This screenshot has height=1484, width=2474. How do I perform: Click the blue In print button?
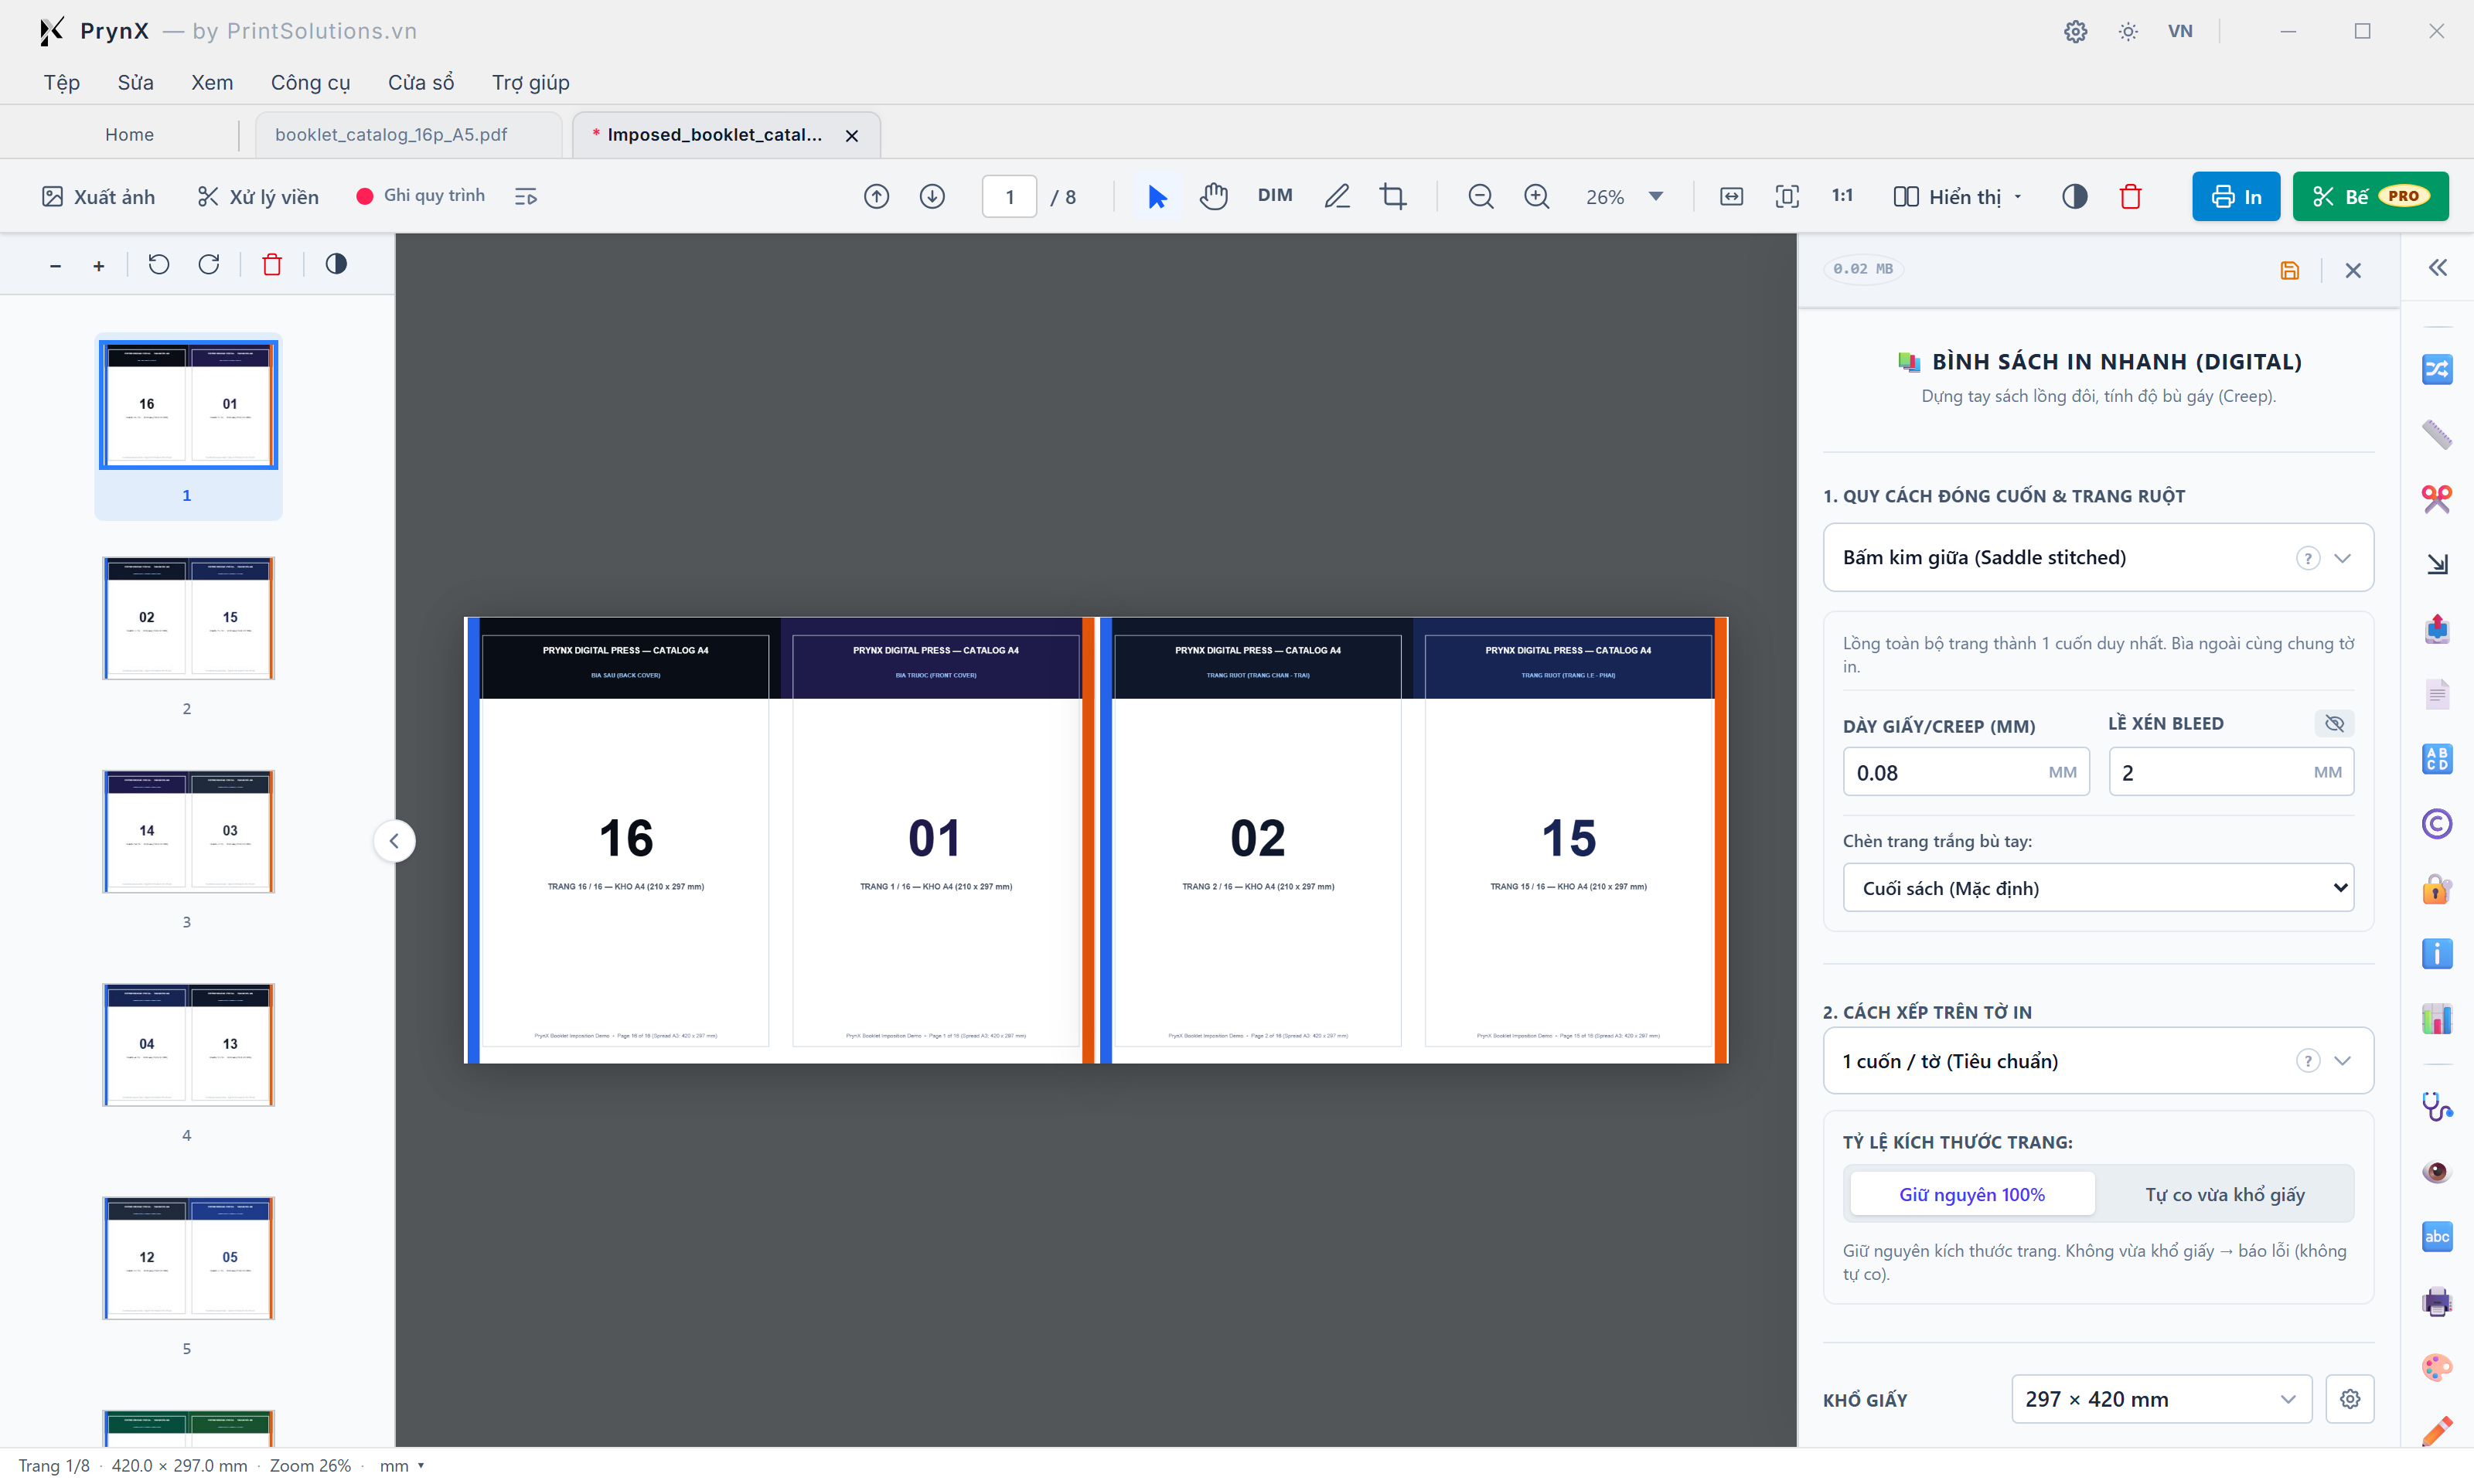[x=2235, y=197]
